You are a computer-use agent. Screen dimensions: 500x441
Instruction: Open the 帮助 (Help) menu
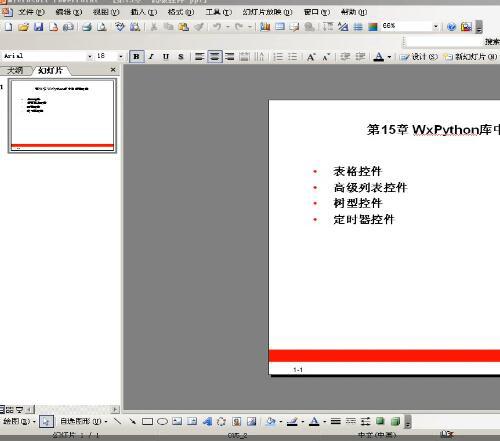pyautogui.click(x=354, y=12)
